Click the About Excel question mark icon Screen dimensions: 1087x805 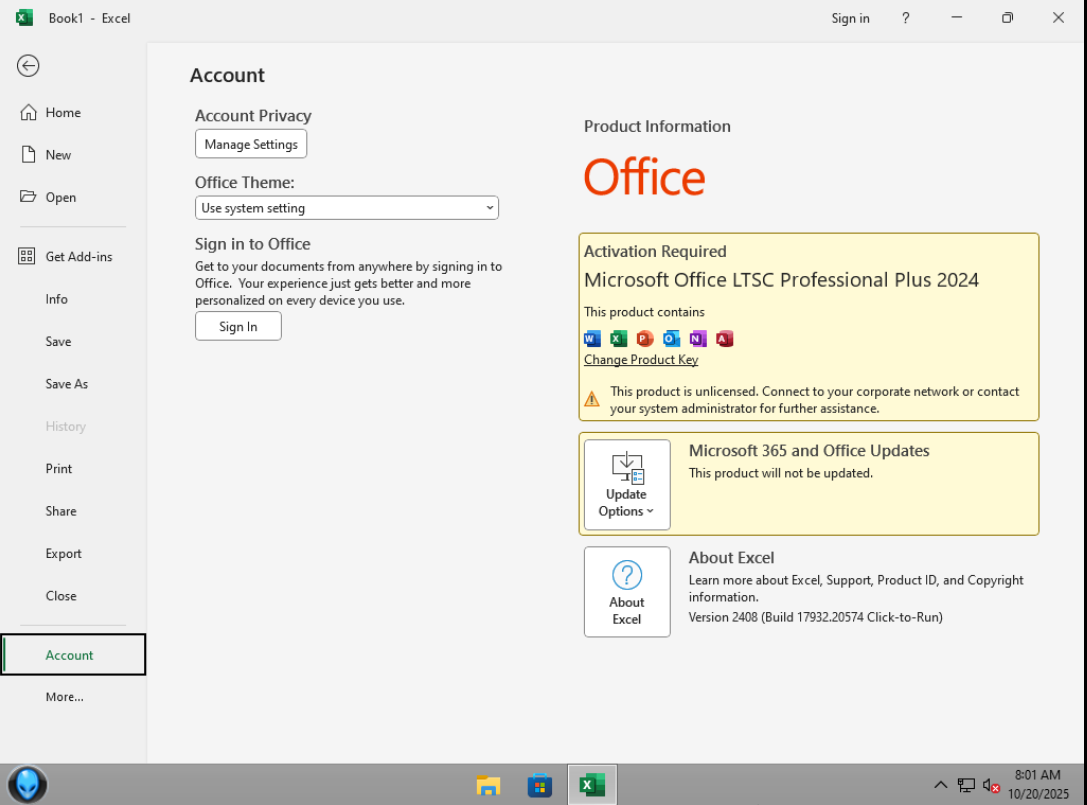pyautogui.click(x=627, y=575)
